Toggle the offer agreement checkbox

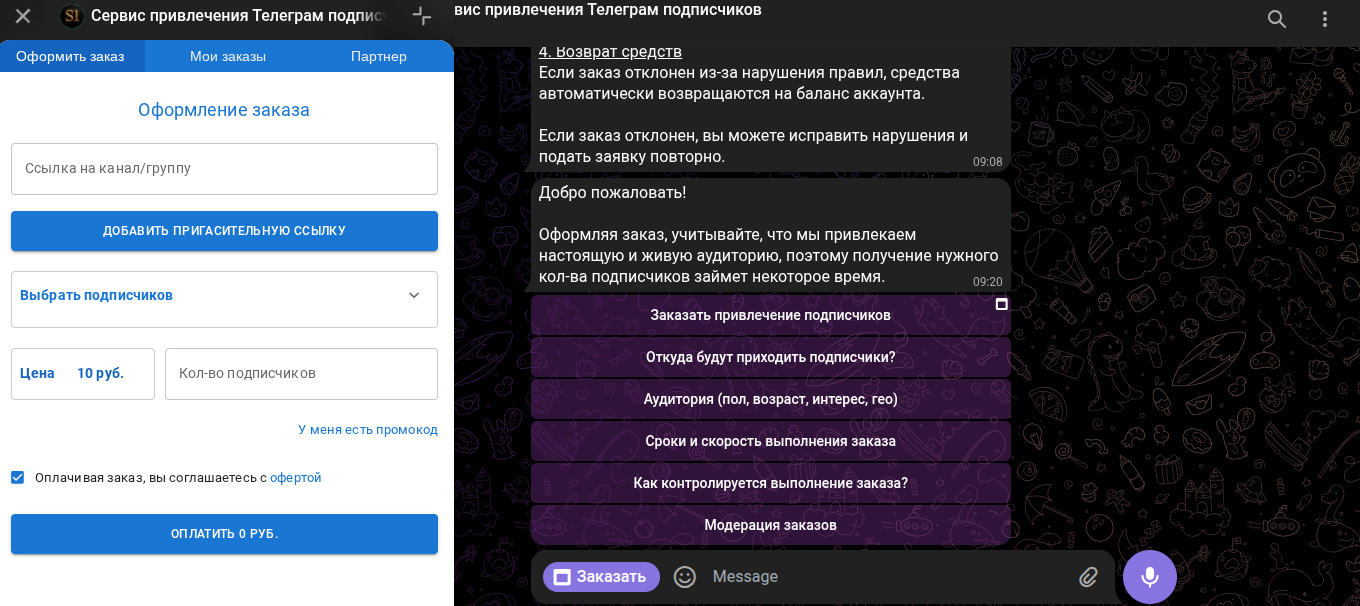click(x=17, y=477)
